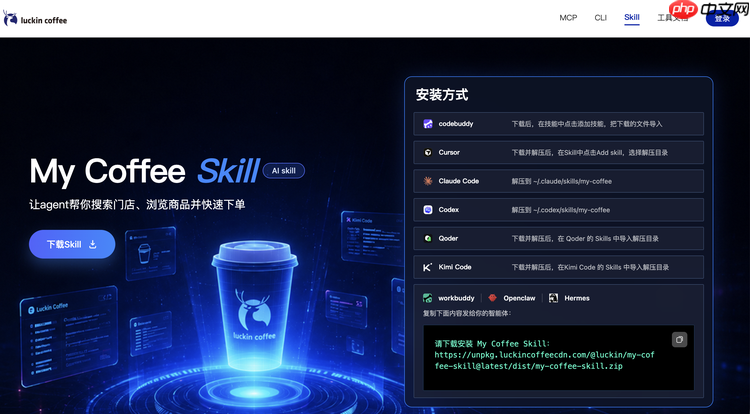Click the Openclaw red icon

click(492, 298)
